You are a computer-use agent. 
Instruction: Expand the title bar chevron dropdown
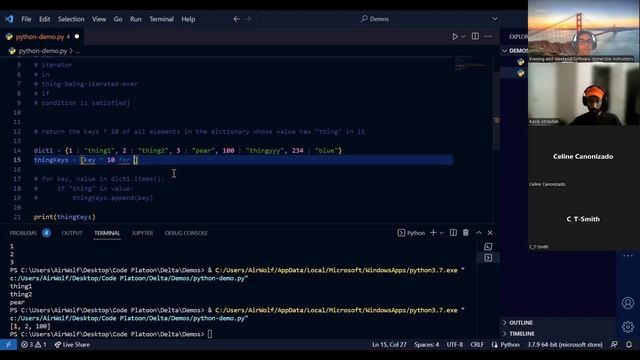pos(495,19)
